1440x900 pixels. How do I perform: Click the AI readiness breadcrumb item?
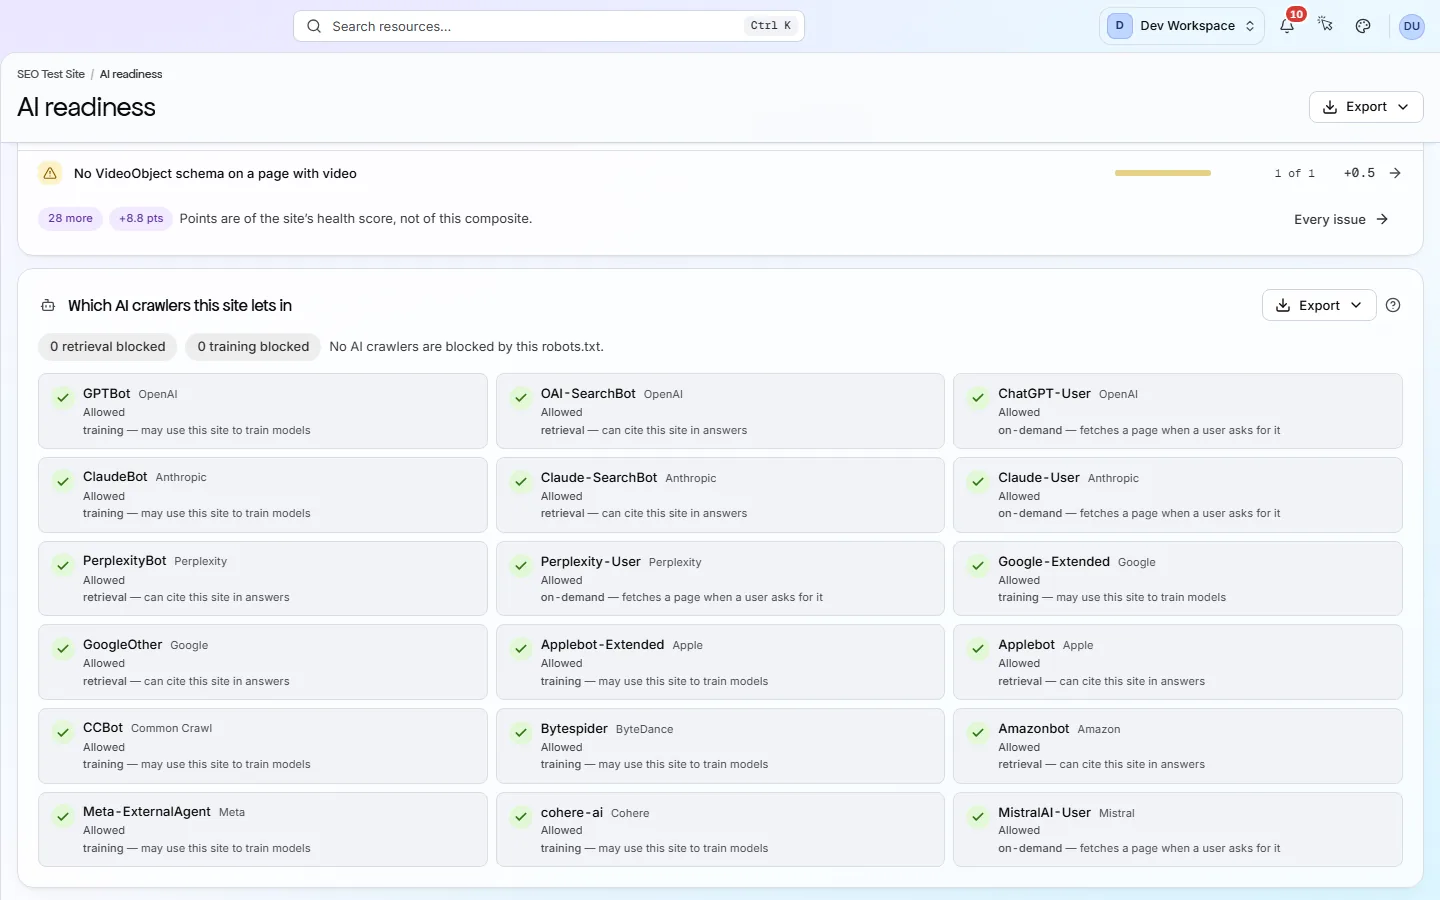(x=131, y=74)
